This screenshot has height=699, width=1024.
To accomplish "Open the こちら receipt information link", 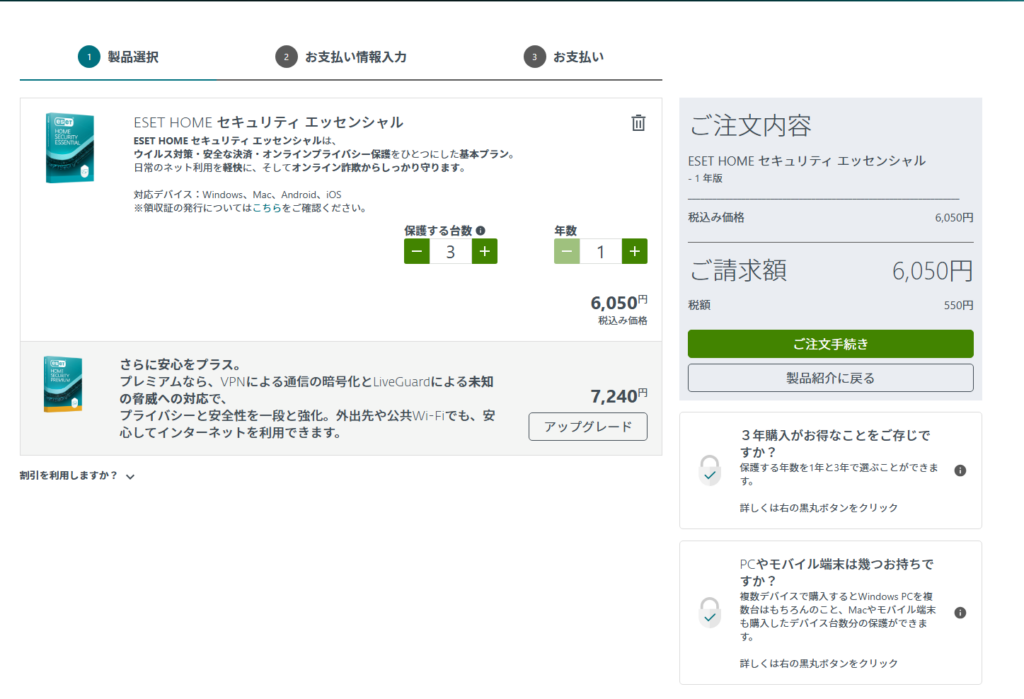I will [x=266, y=208].
